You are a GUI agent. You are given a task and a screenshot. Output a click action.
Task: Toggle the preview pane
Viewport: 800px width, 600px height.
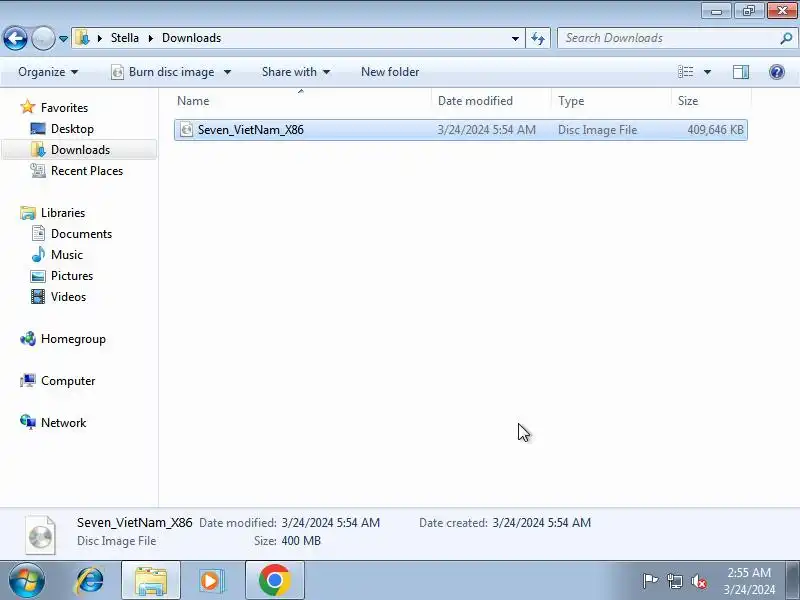click(x=741, y=72)
